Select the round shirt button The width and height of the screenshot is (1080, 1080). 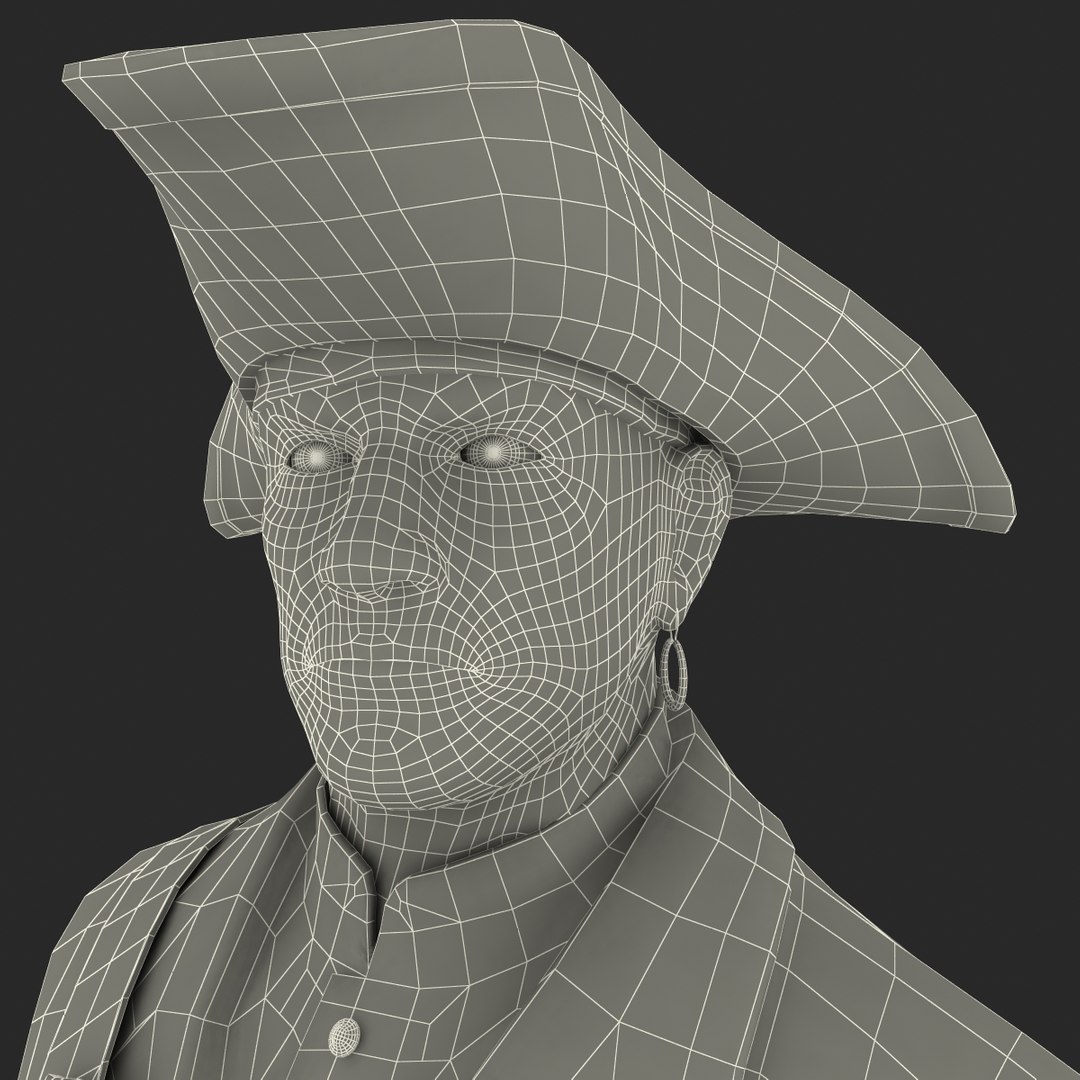[x=345, y=1038]
